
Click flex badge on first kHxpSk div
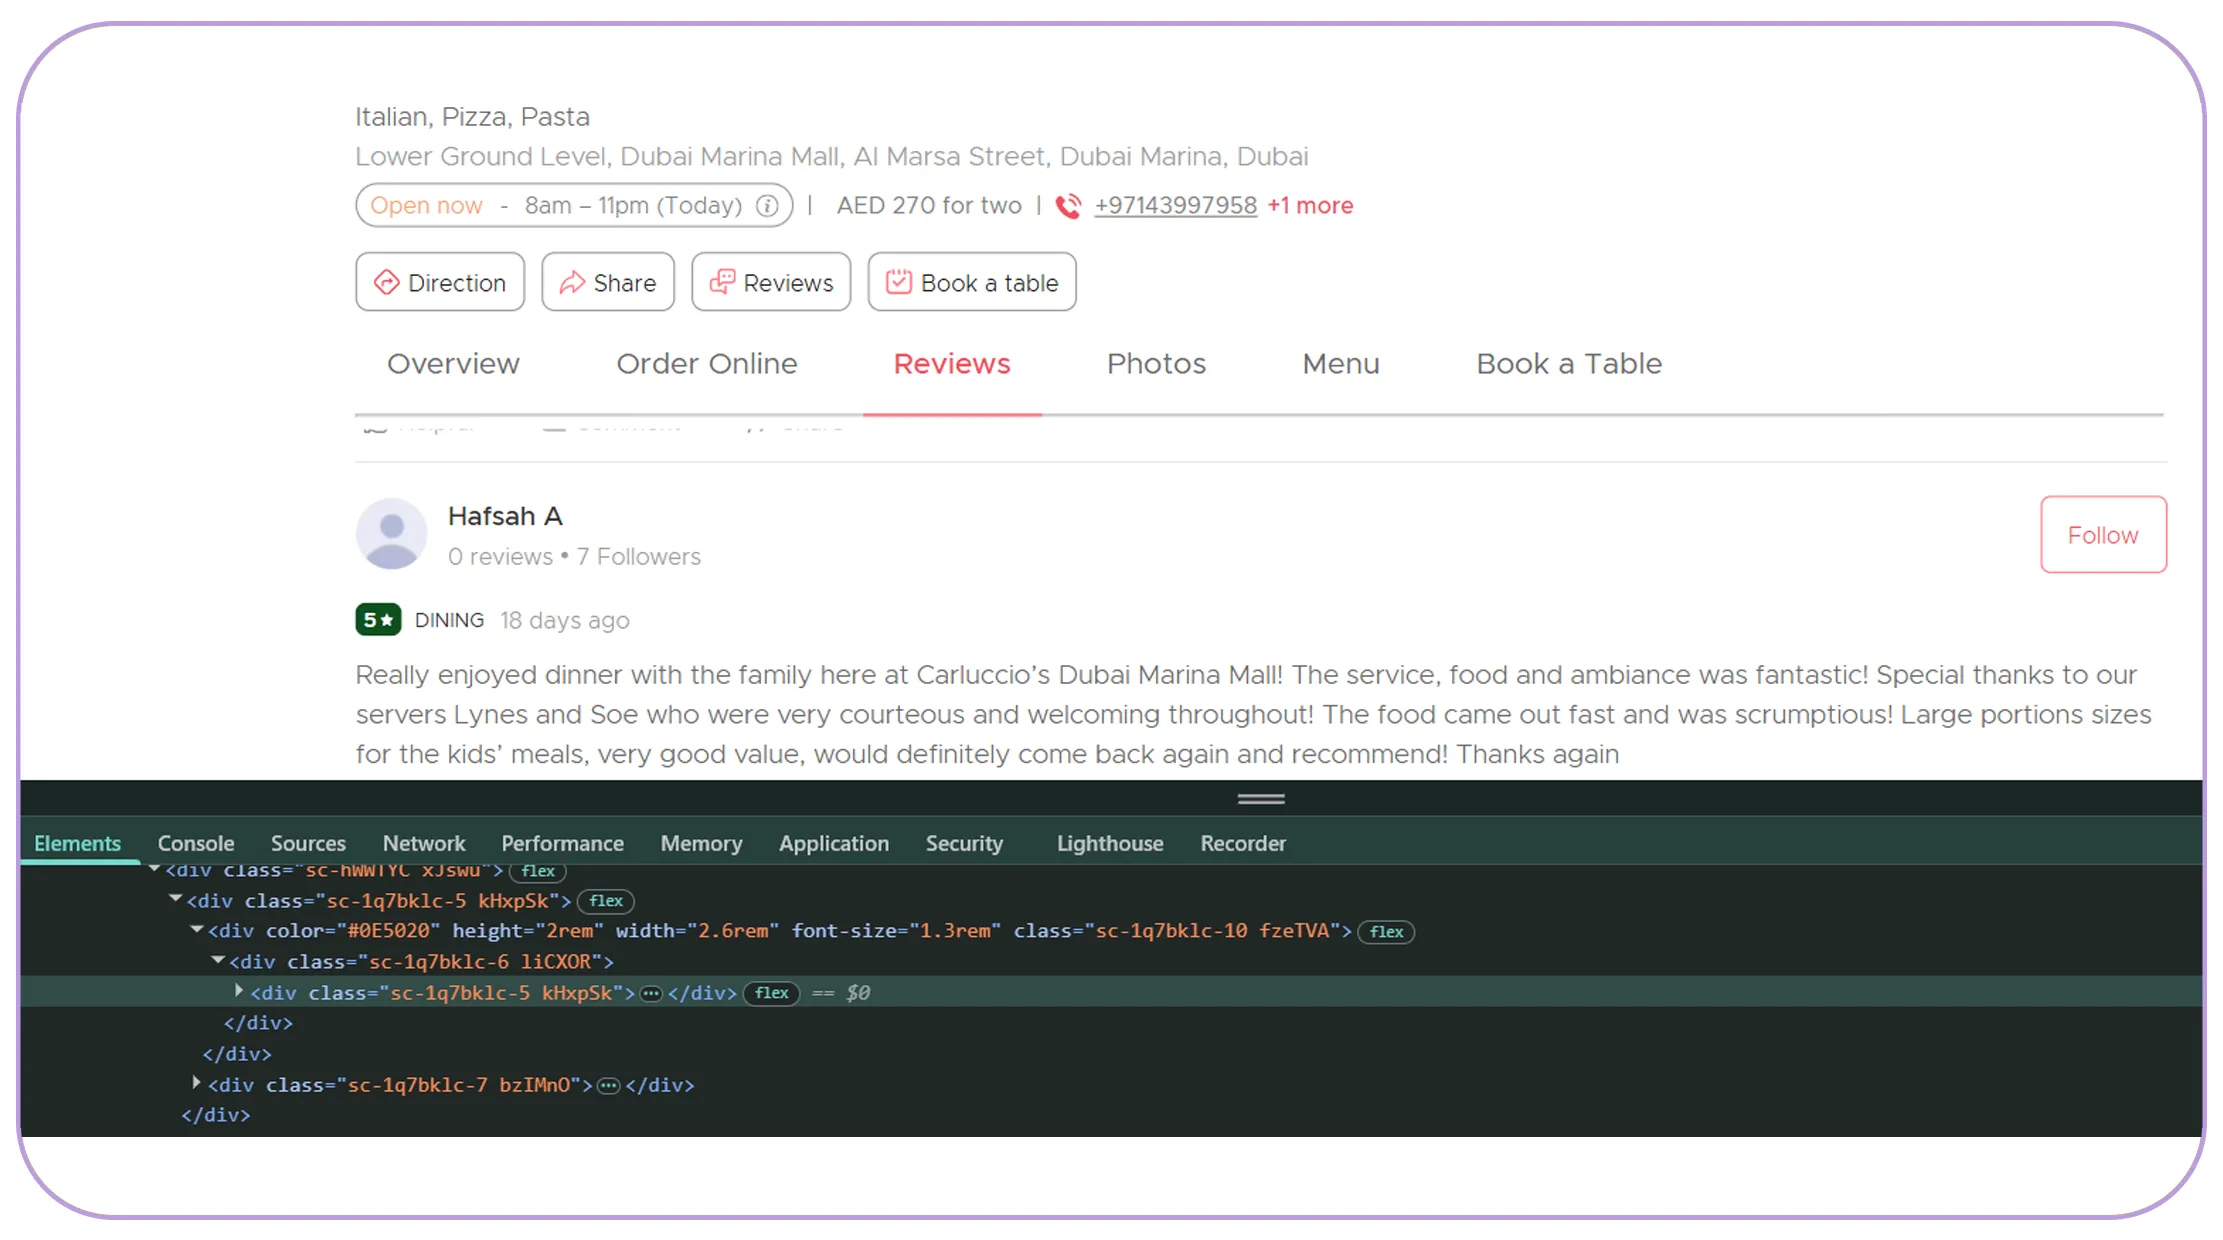(606, 901)
